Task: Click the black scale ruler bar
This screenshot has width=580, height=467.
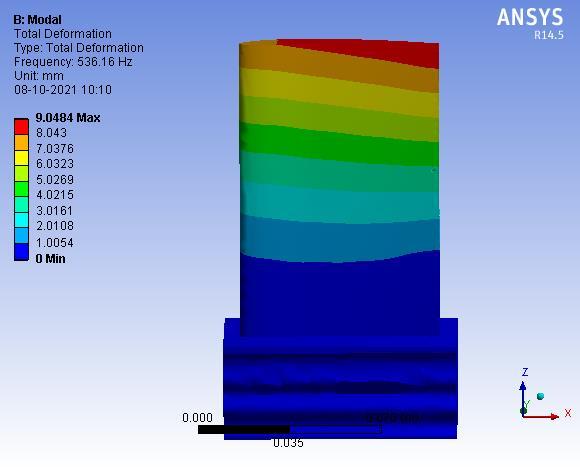Action: (244, 429)
